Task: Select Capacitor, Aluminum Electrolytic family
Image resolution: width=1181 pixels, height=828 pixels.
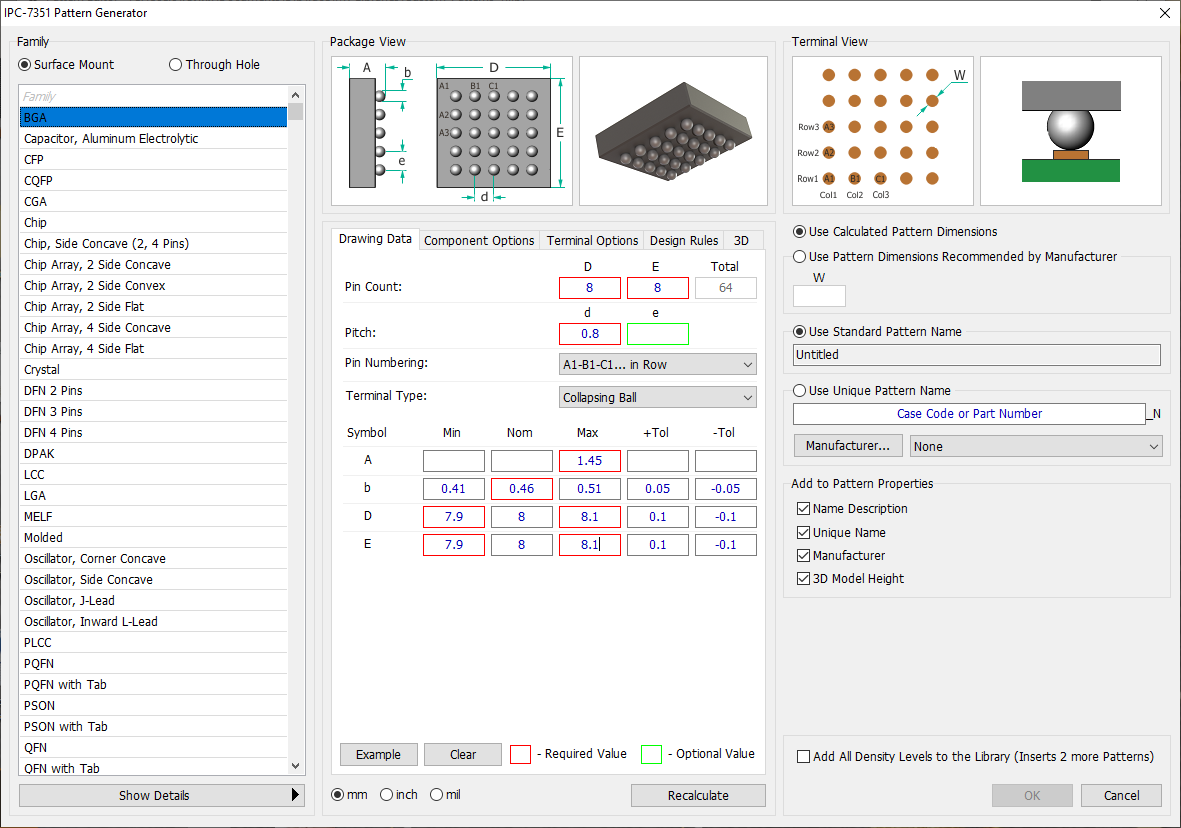Action: pyautogui.click(x=153, y=139)
